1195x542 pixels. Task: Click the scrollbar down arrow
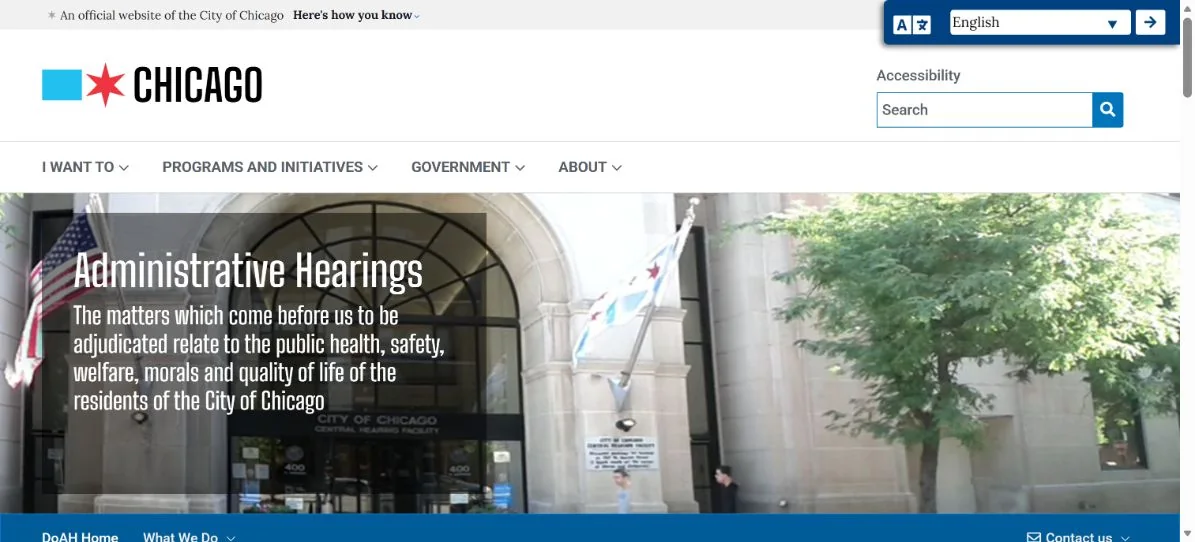(1187, 533)
